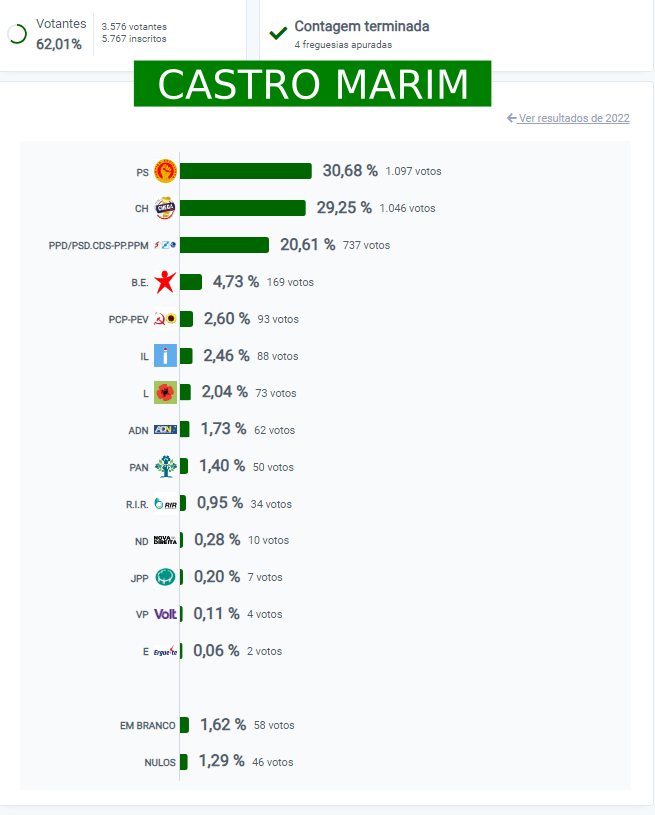
Task: Click the CH Chega party logo
Action: click(165, 208)
